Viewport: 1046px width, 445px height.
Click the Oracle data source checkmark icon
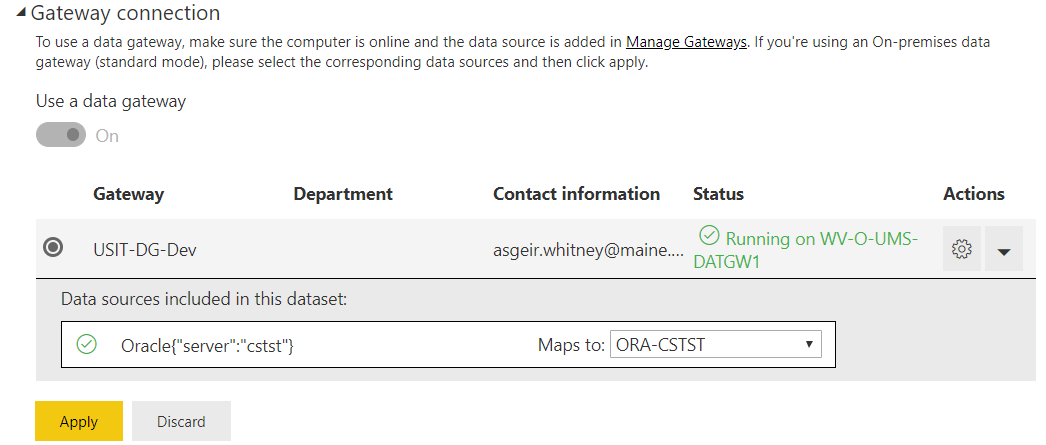(87, 344)
